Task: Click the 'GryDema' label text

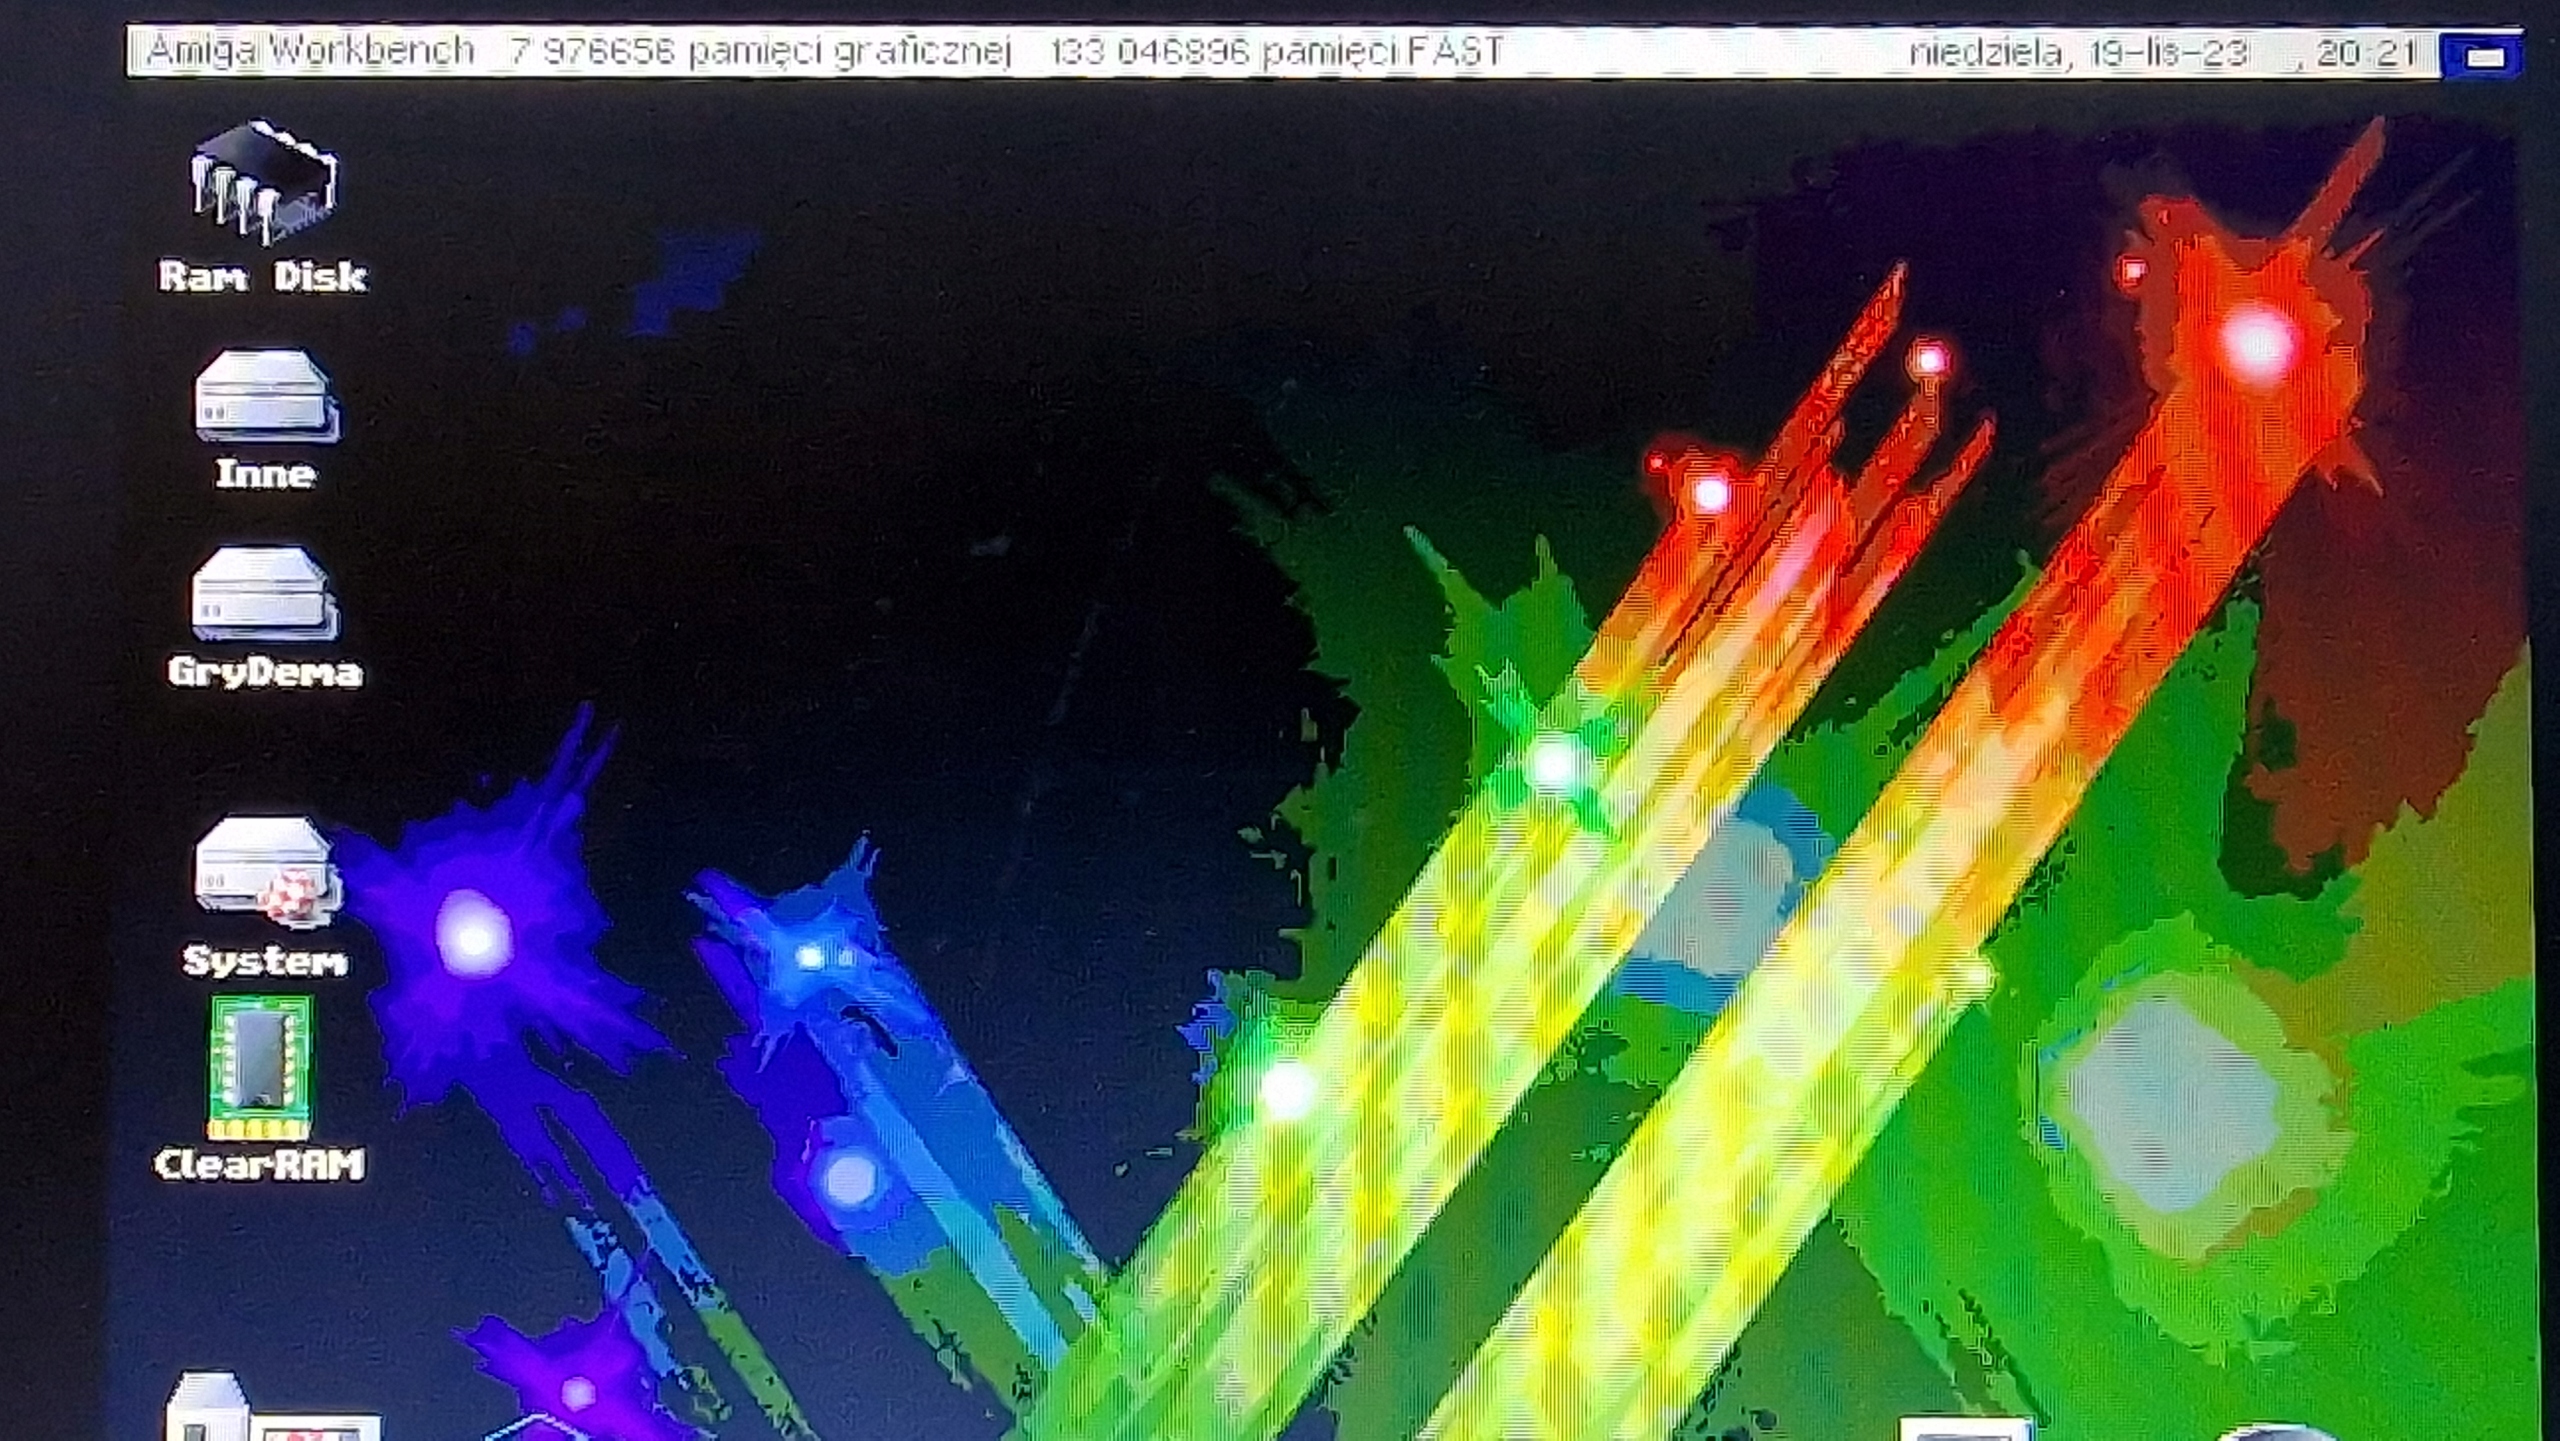Action: click(265, 672)
